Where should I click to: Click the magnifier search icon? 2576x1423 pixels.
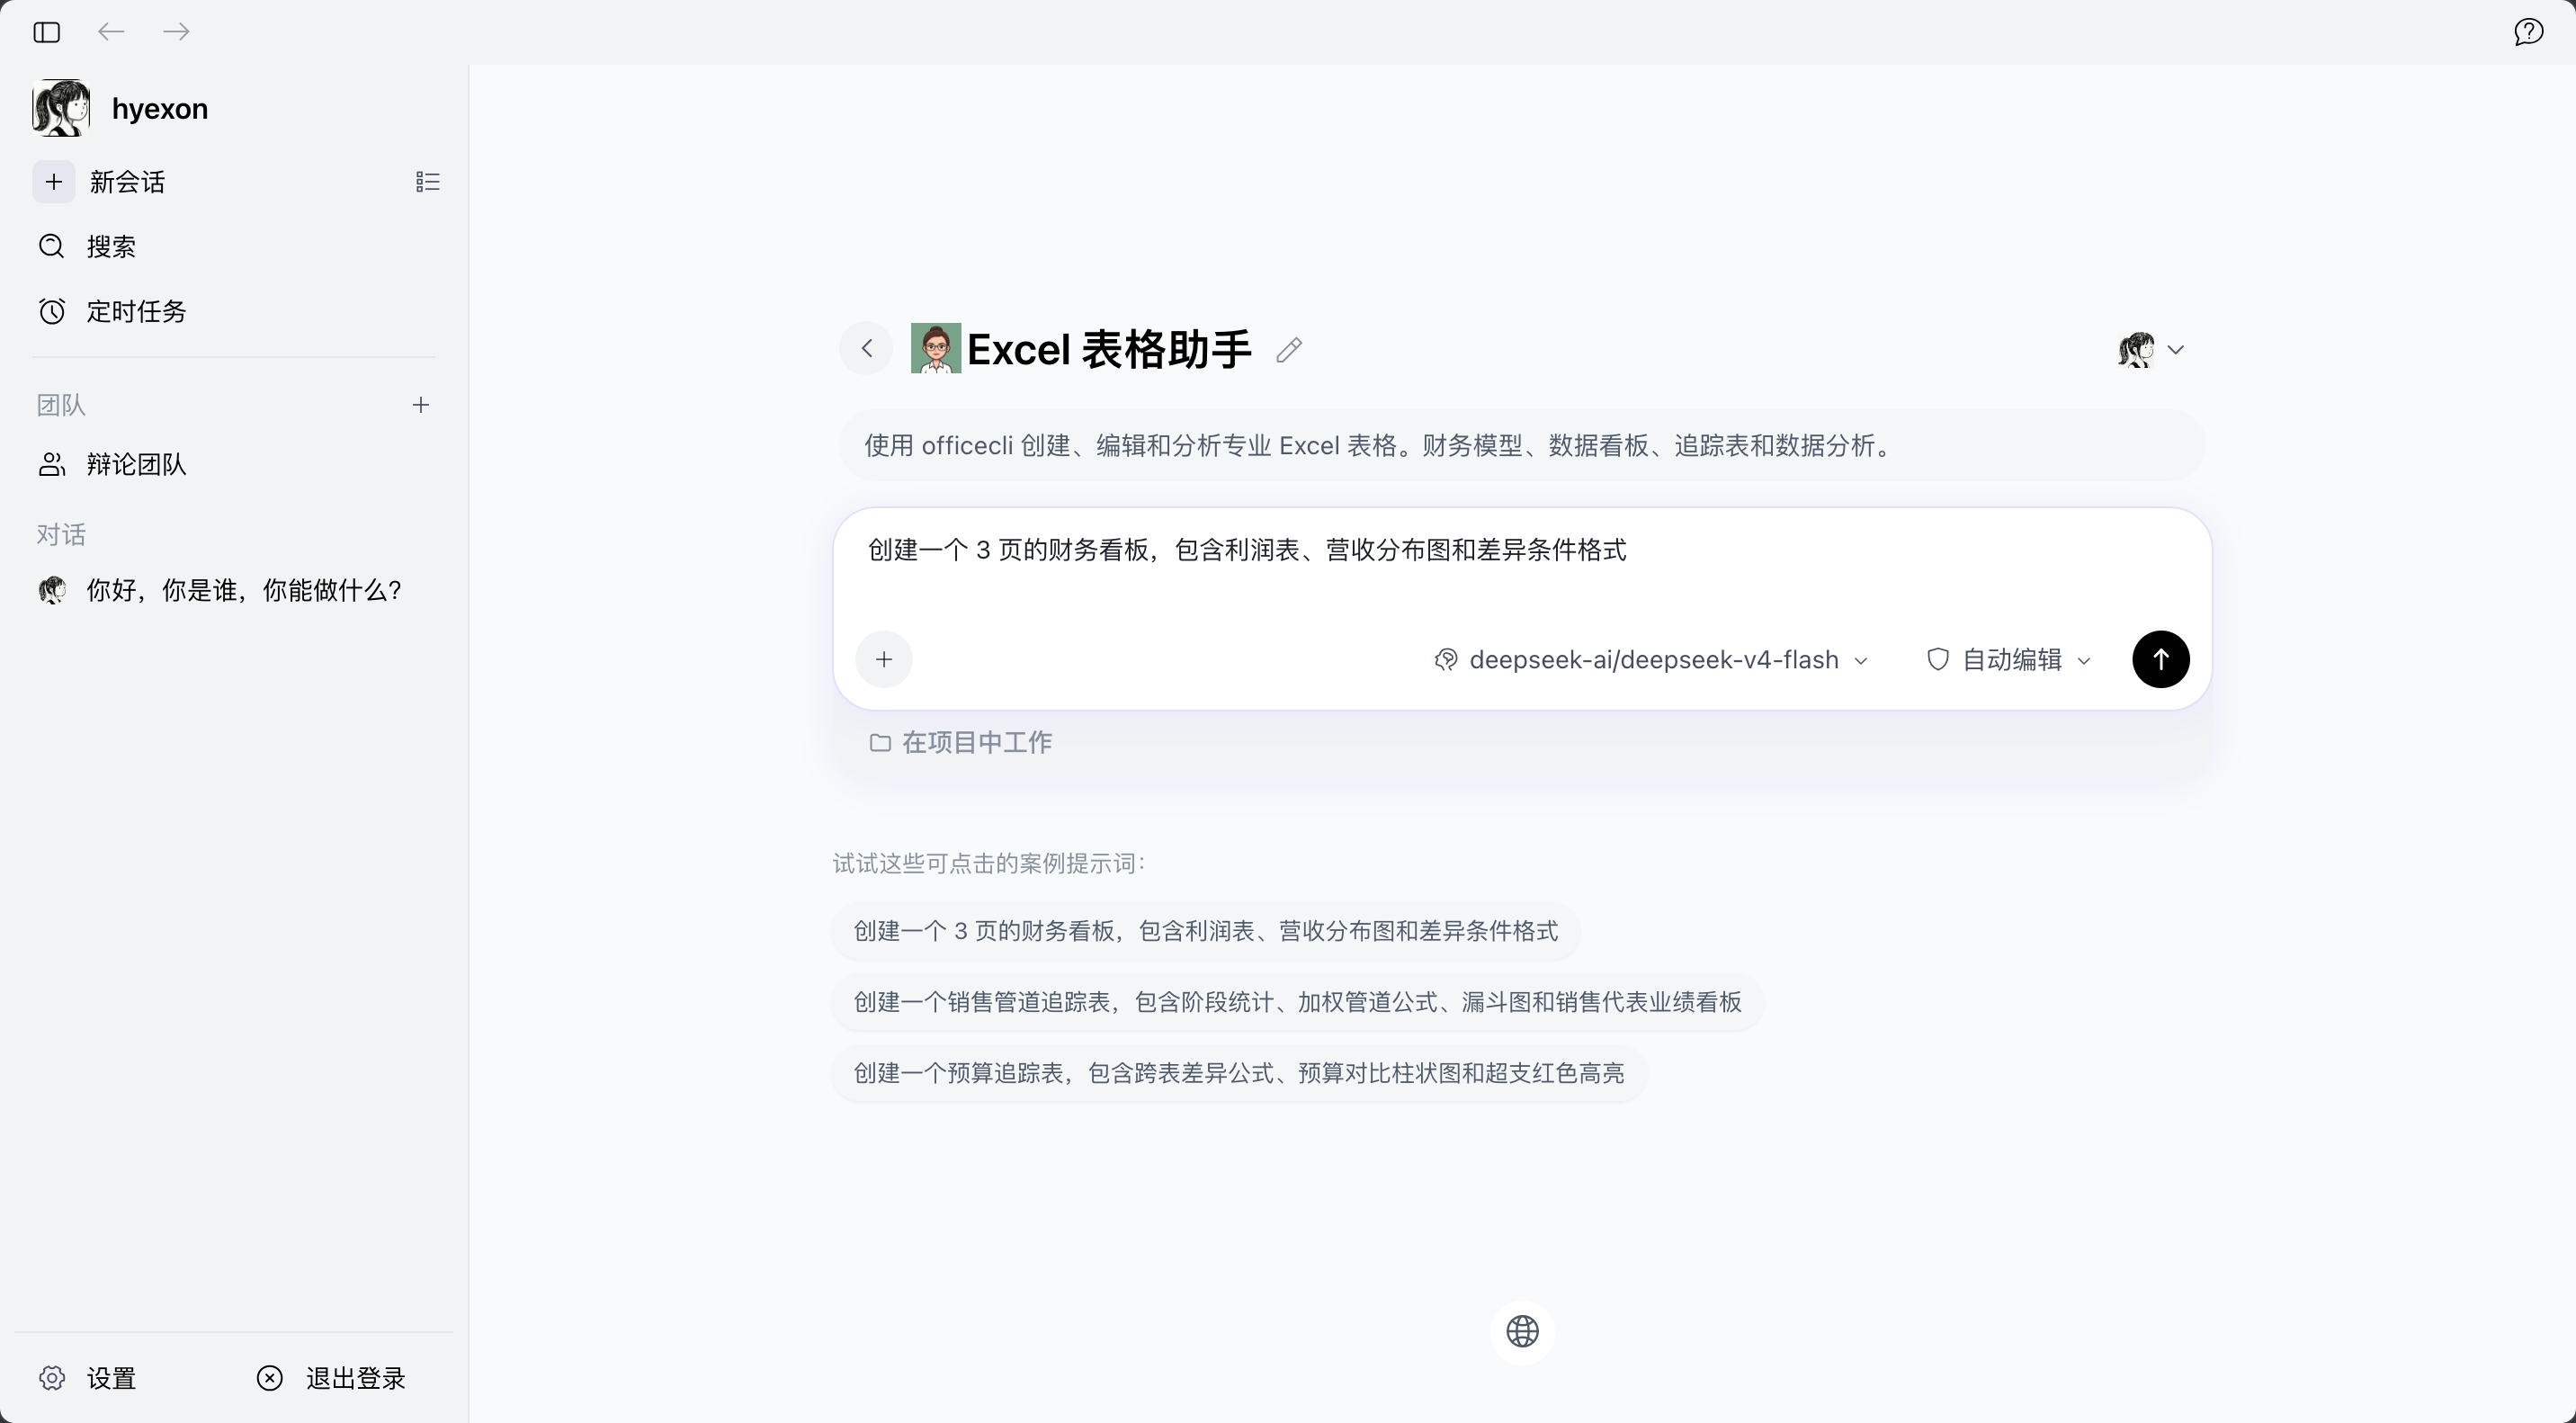click(x=52, y=246)
